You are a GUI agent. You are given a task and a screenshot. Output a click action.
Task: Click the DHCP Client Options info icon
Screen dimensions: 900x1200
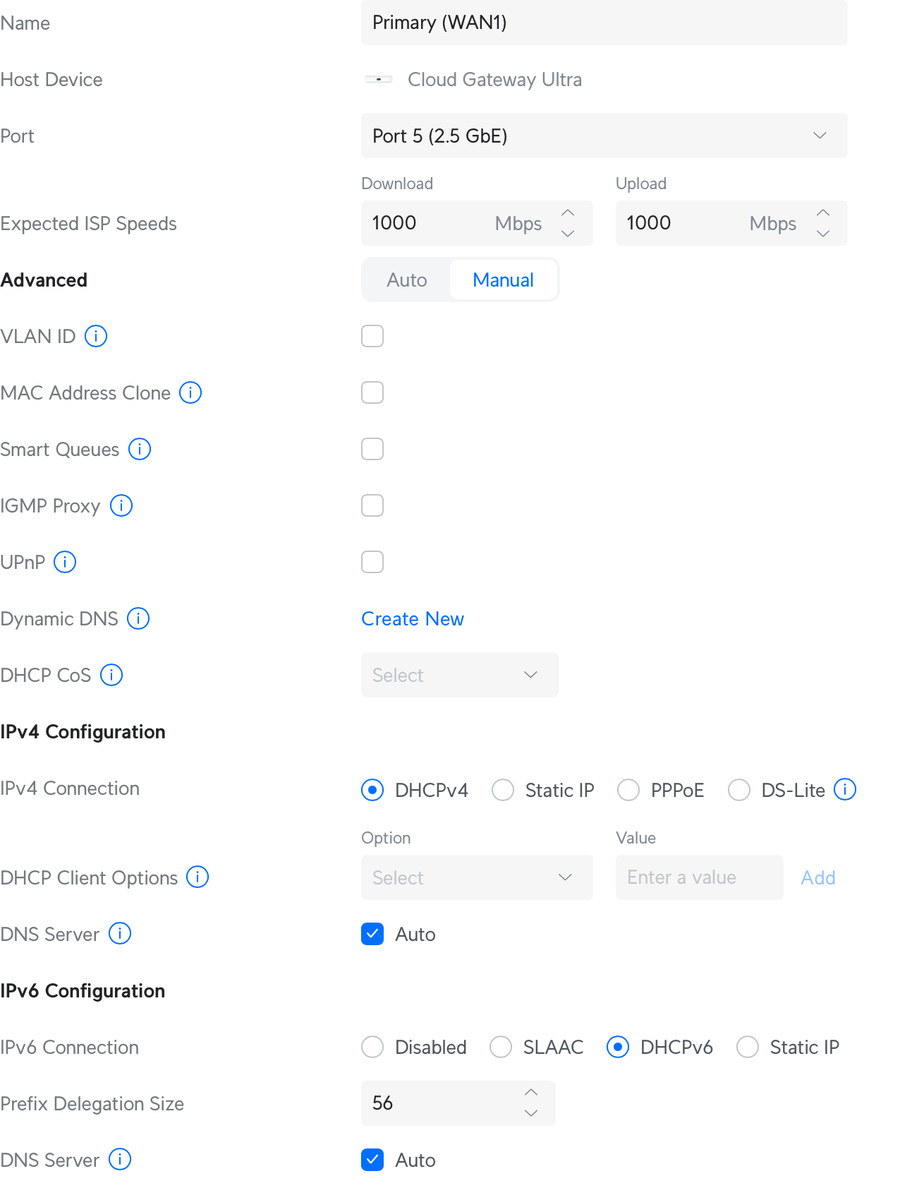click(198, 877)
